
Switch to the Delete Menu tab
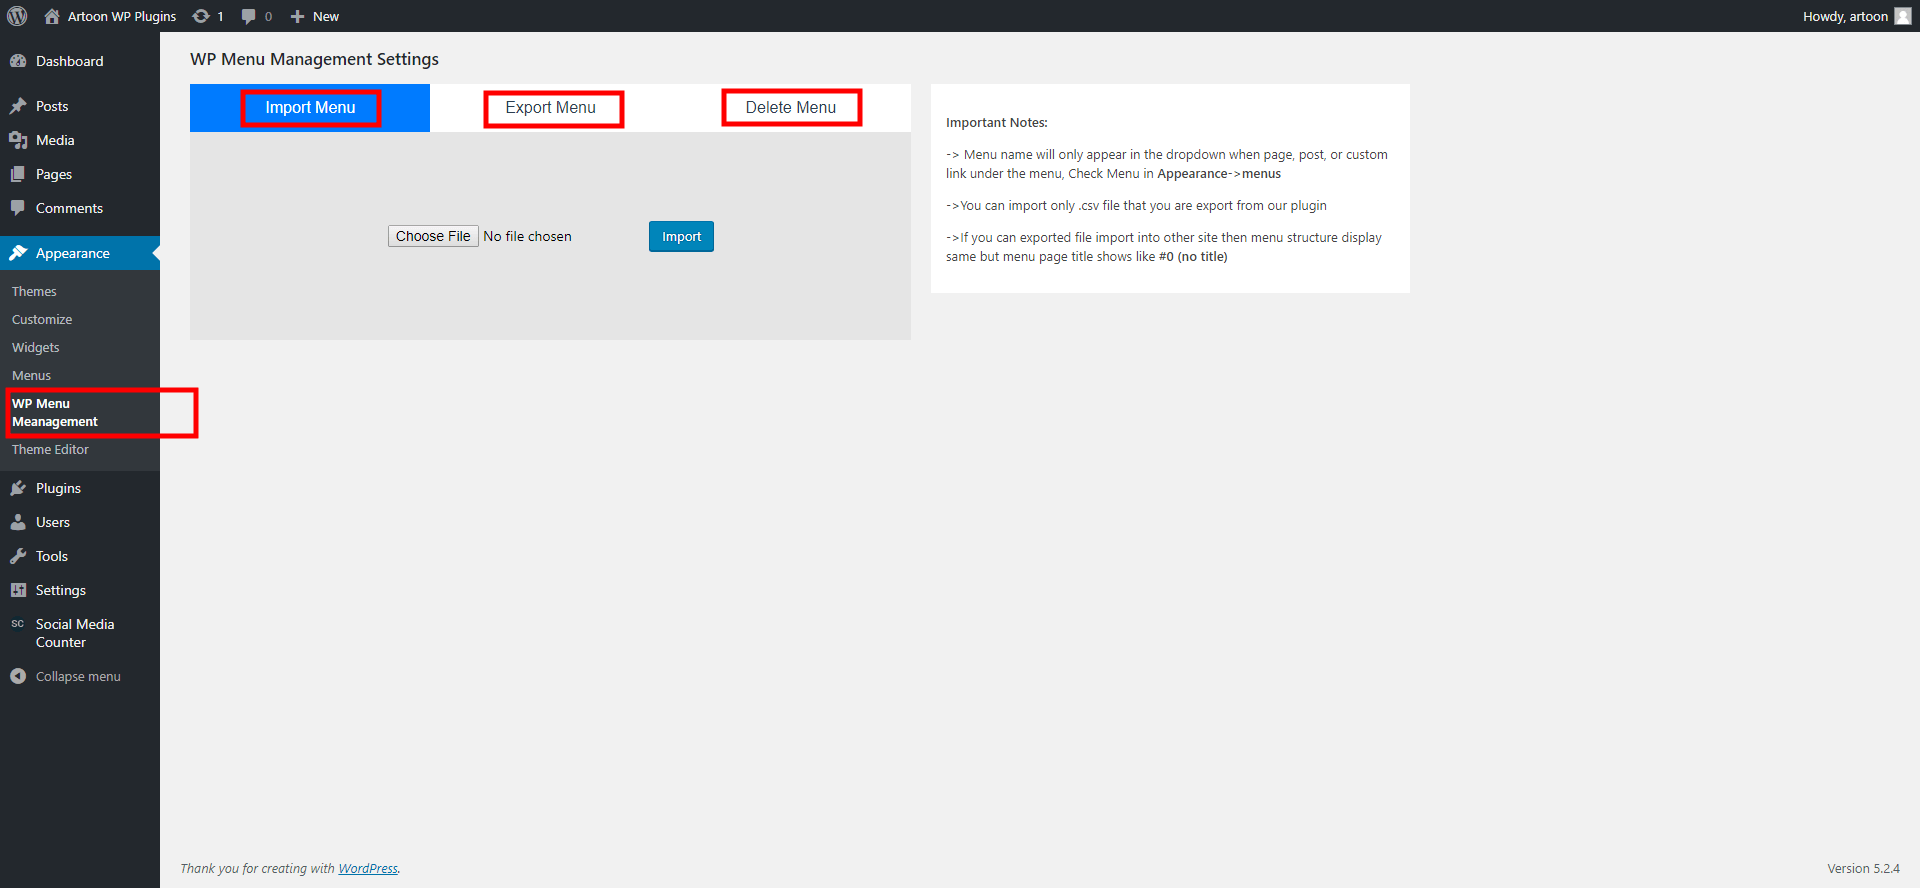pos(791,107)
